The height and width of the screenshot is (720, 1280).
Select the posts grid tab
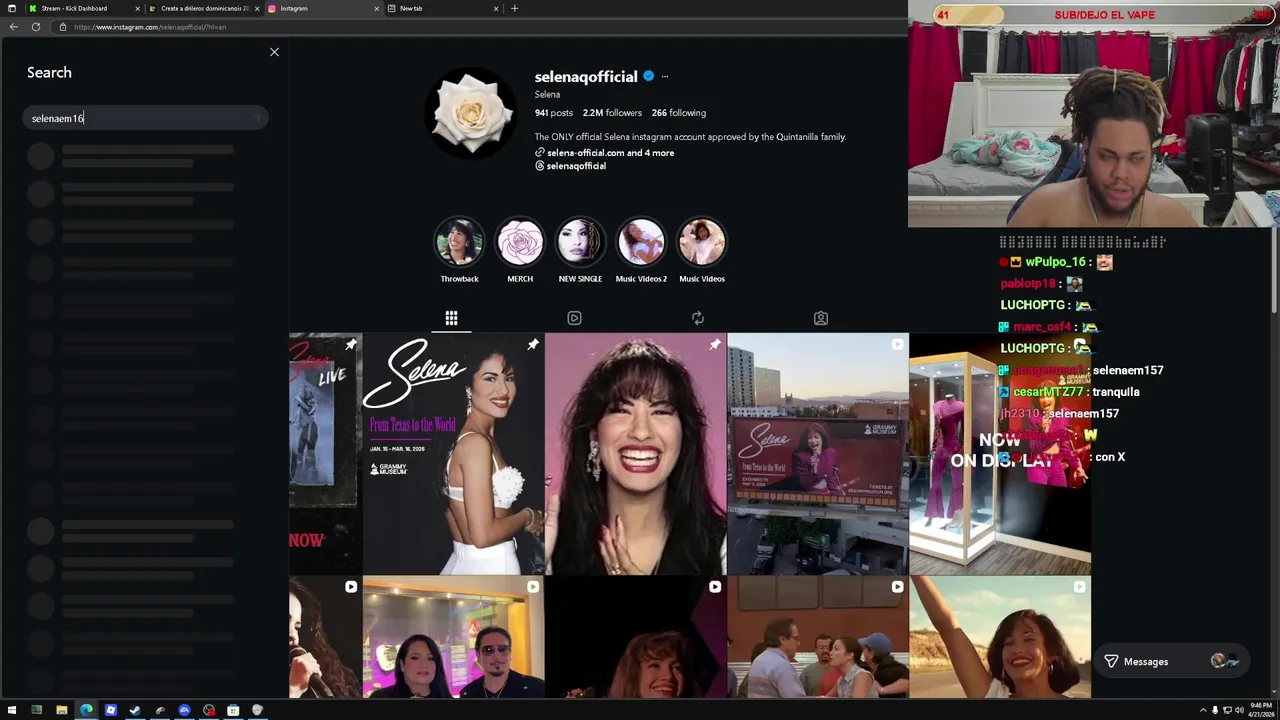(x=451, y=318)
